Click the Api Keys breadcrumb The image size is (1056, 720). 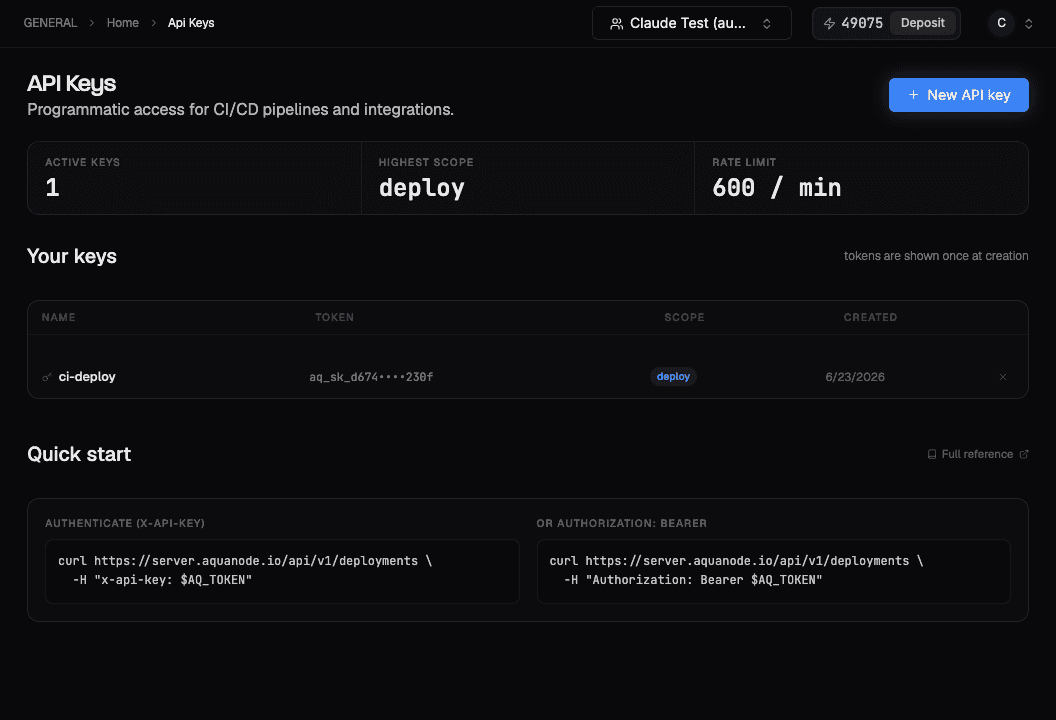tap(191, 23)
